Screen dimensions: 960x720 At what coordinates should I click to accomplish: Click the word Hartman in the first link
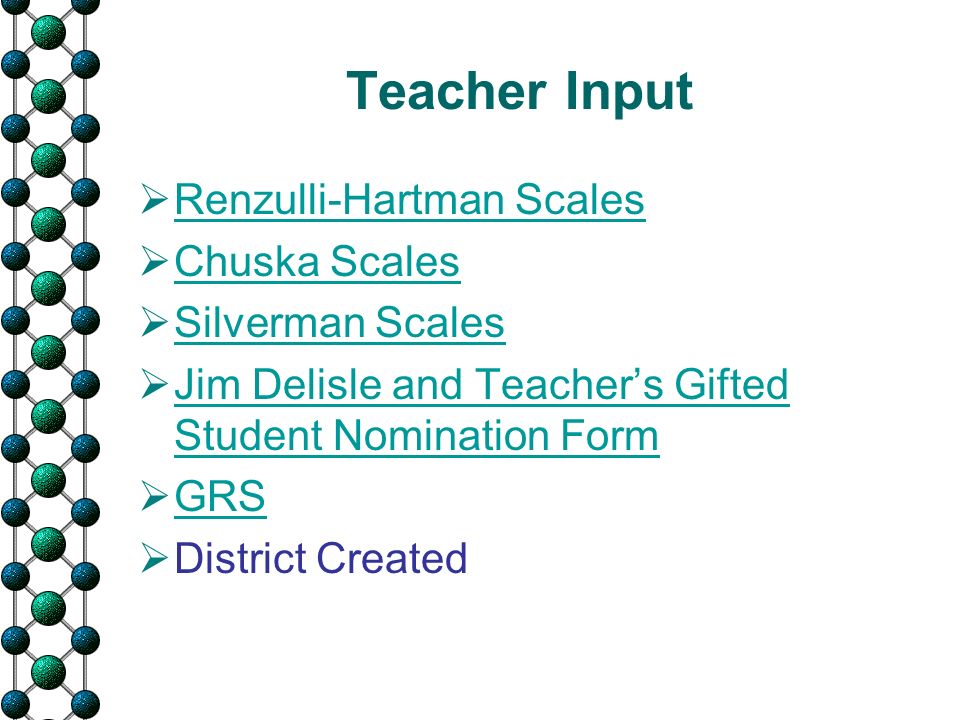tap(426, 200)
